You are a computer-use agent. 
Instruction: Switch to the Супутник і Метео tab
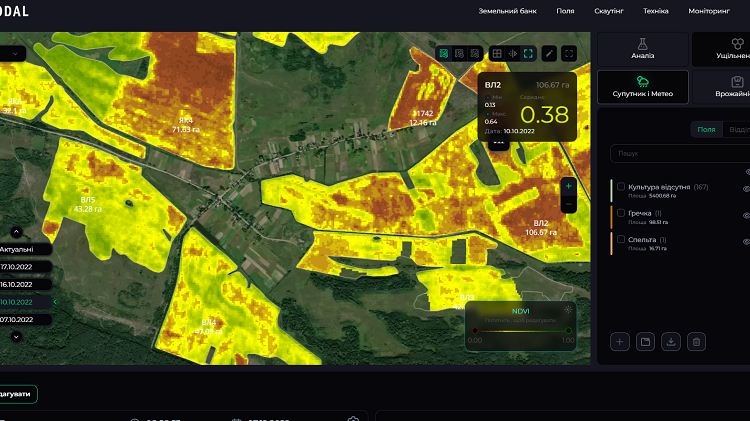[642, 87]
